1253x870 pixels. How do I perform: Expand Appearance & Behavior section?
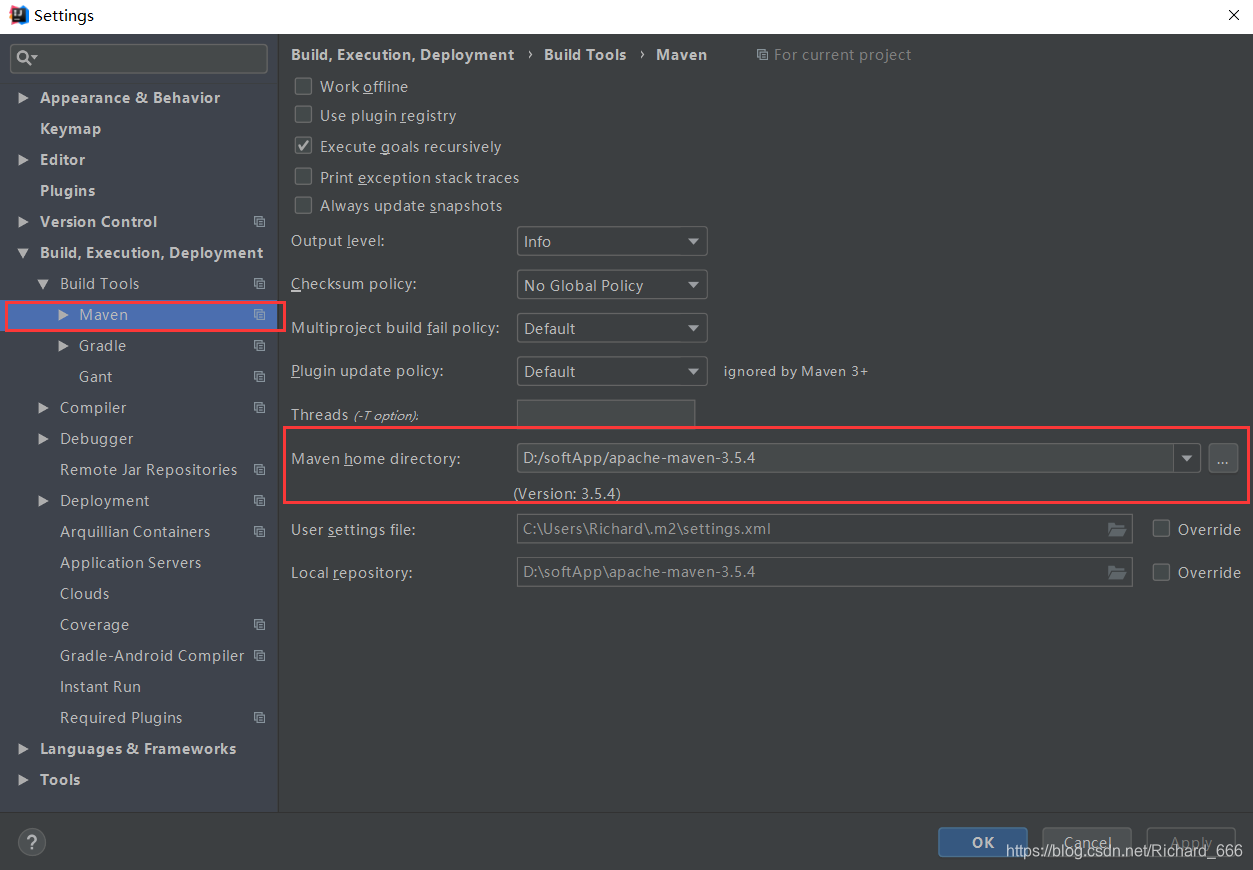23,98
